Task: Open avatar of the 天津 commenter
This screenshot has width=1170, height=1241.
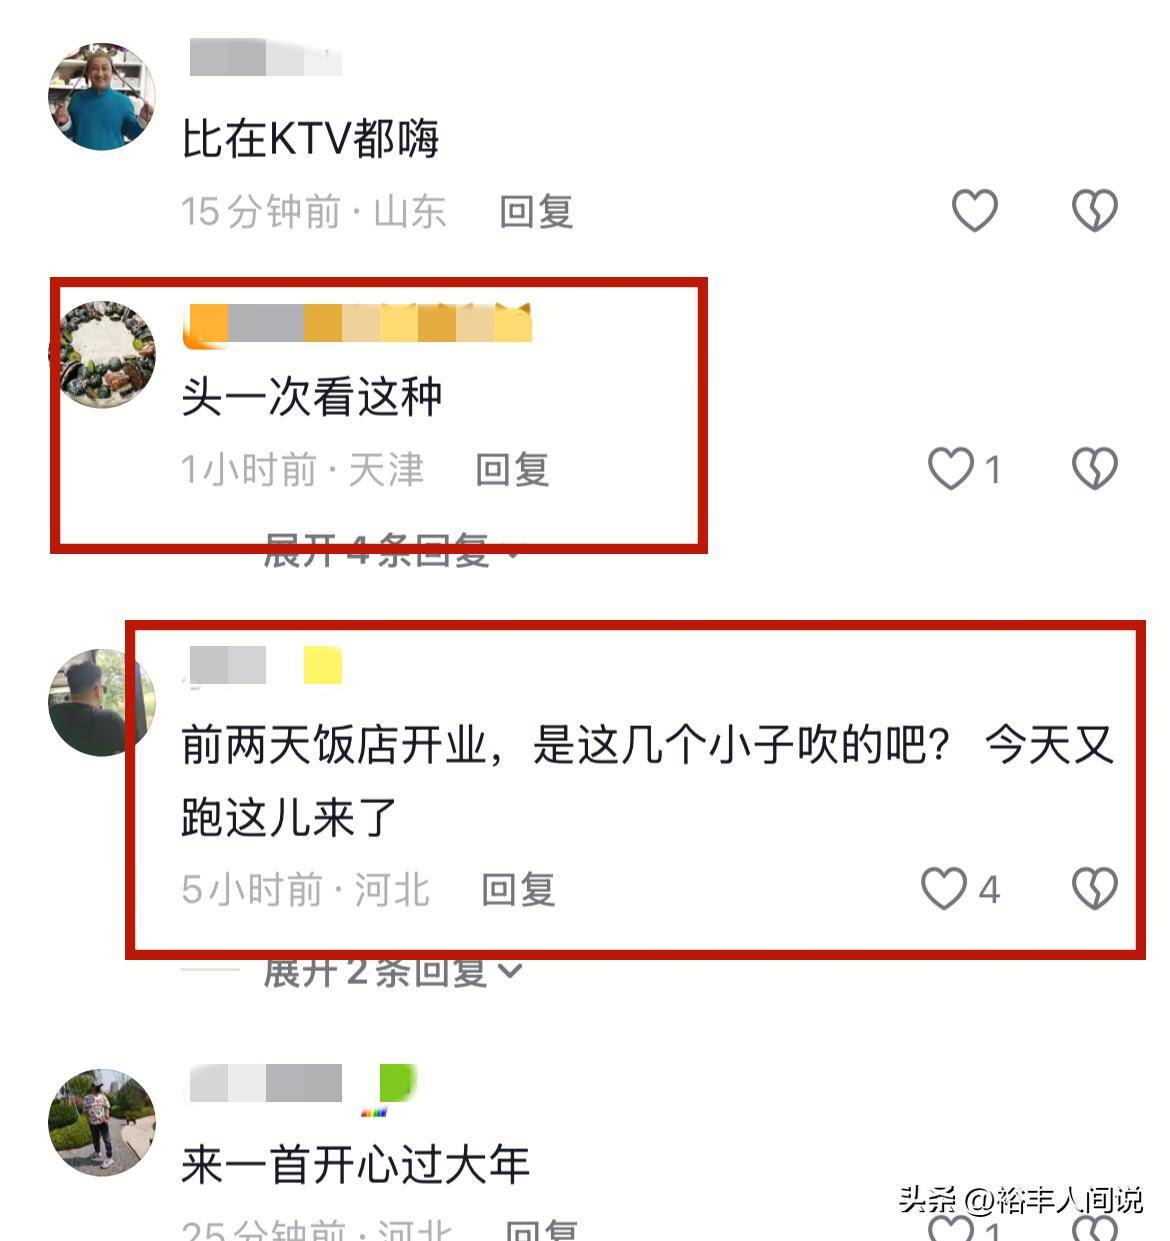Action: 105,354
